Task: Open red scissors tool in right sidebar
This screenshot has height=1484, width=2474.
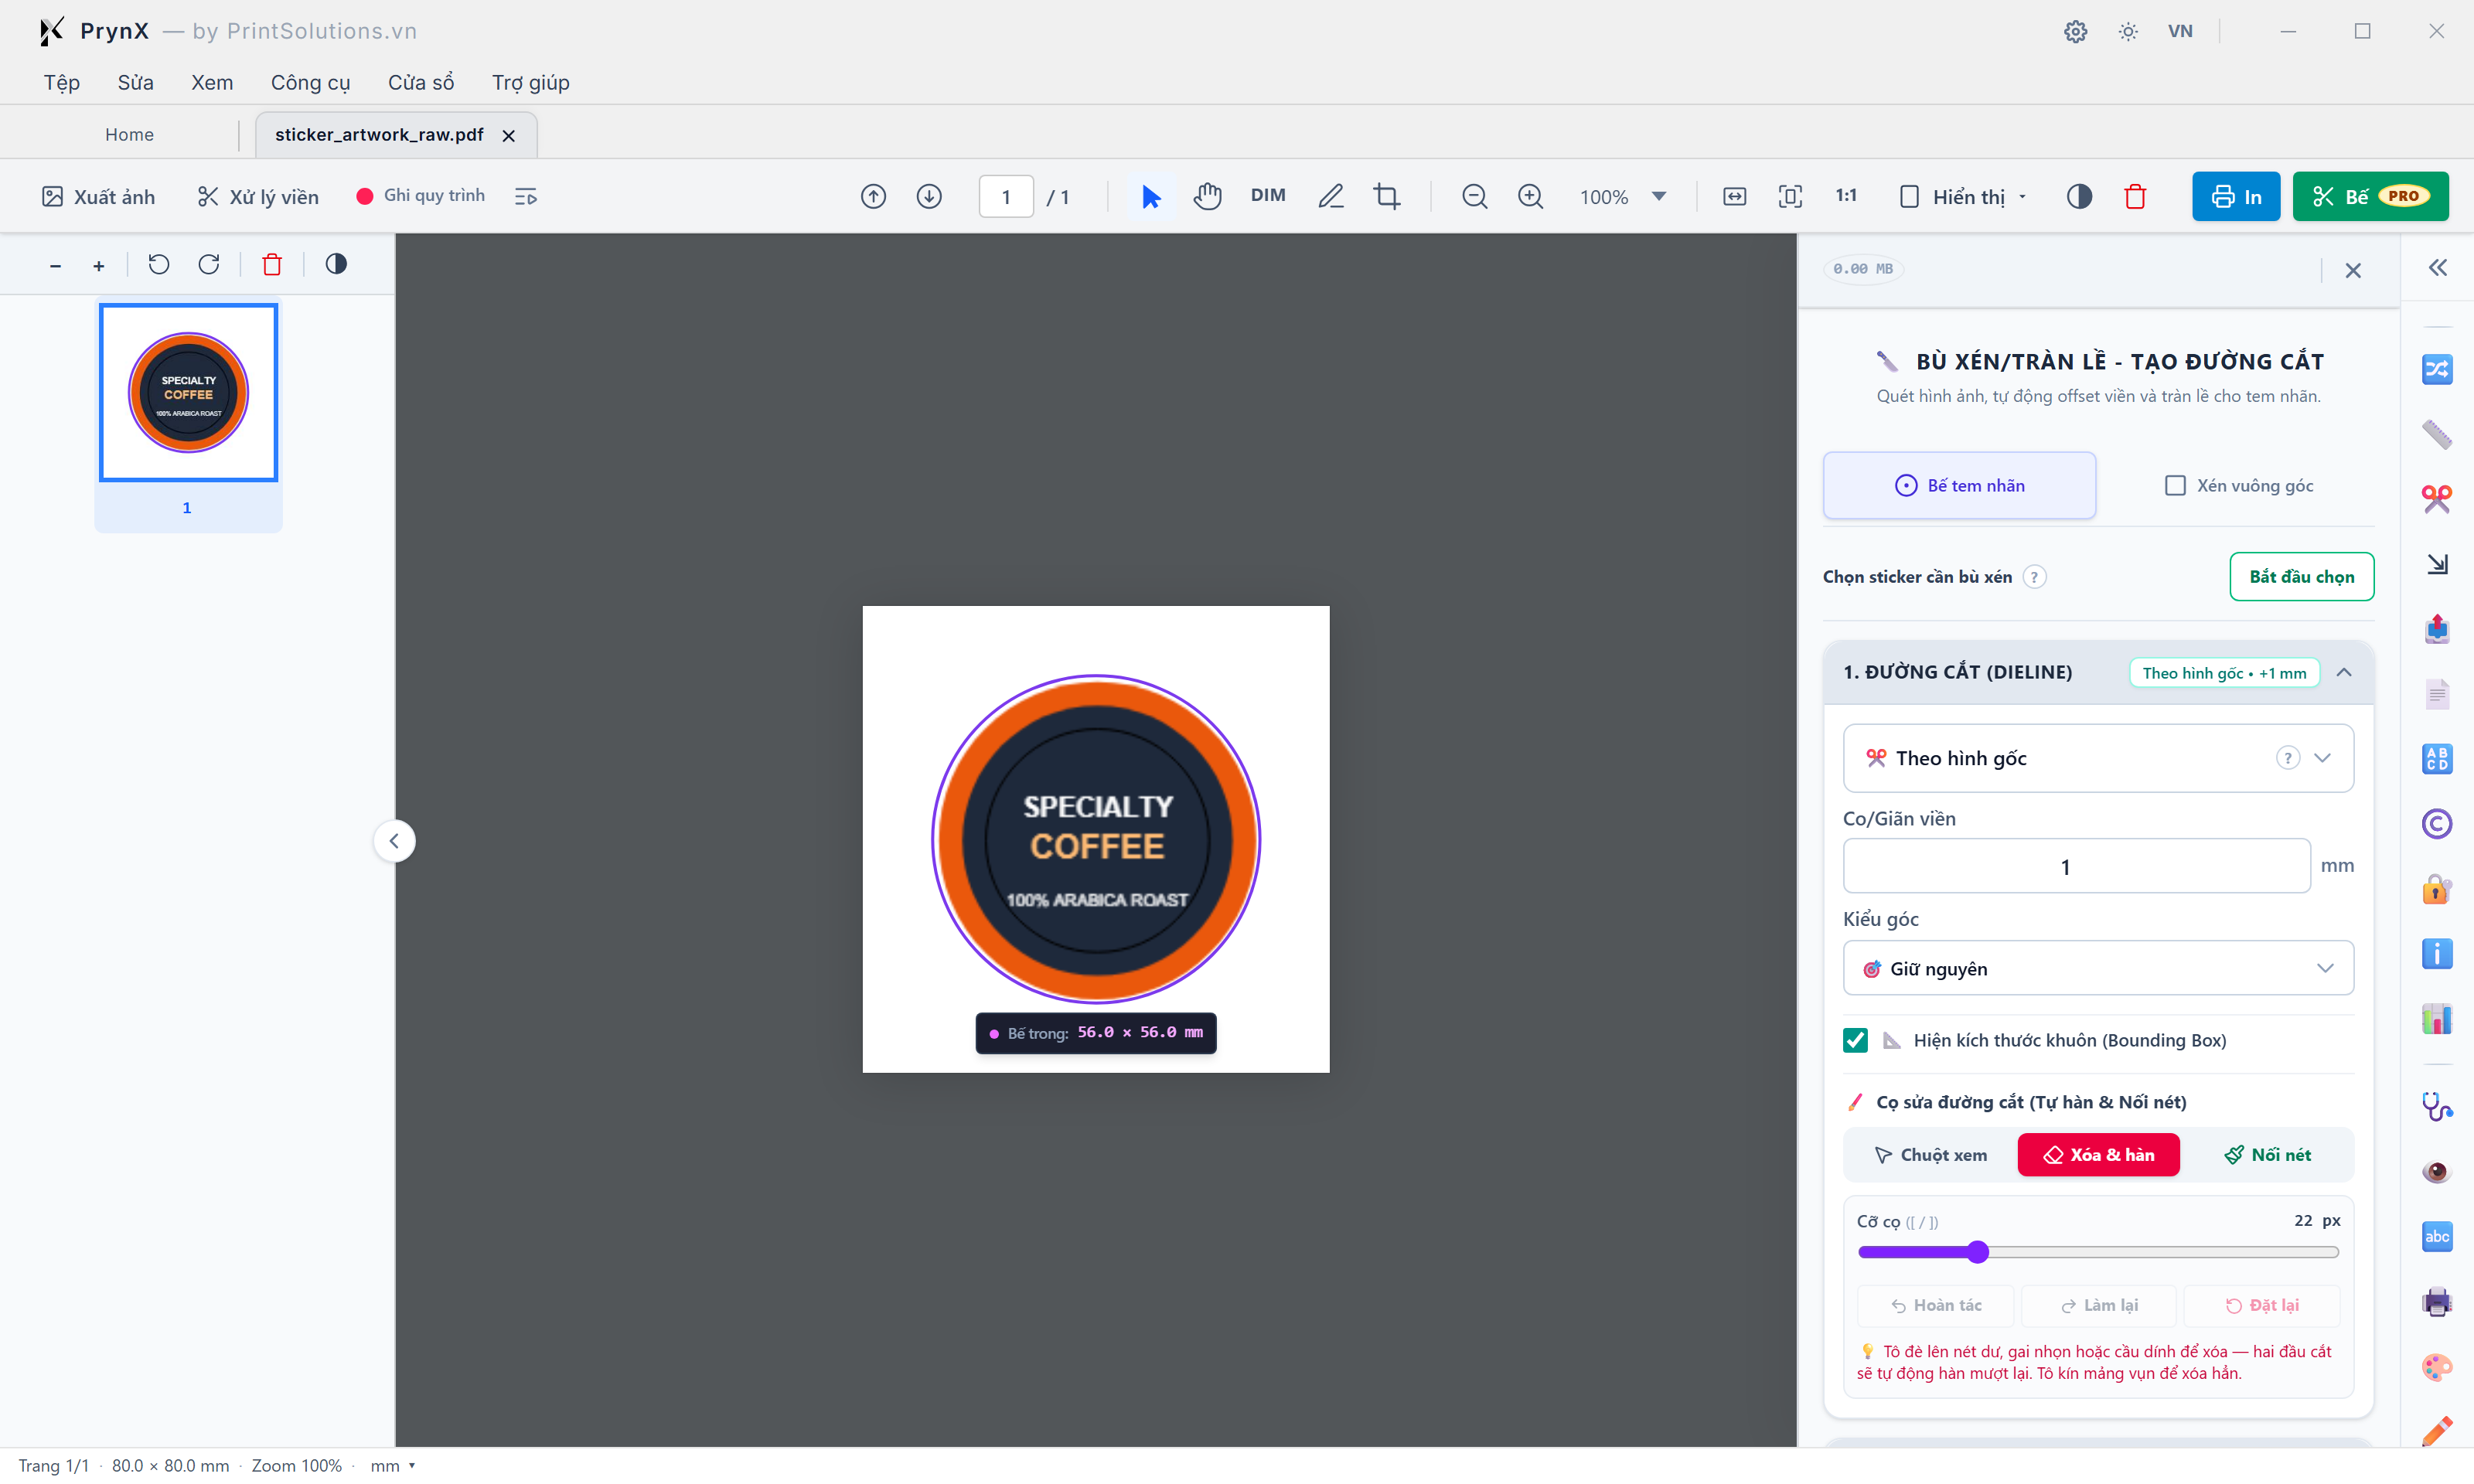Action: pos(2437,498)
